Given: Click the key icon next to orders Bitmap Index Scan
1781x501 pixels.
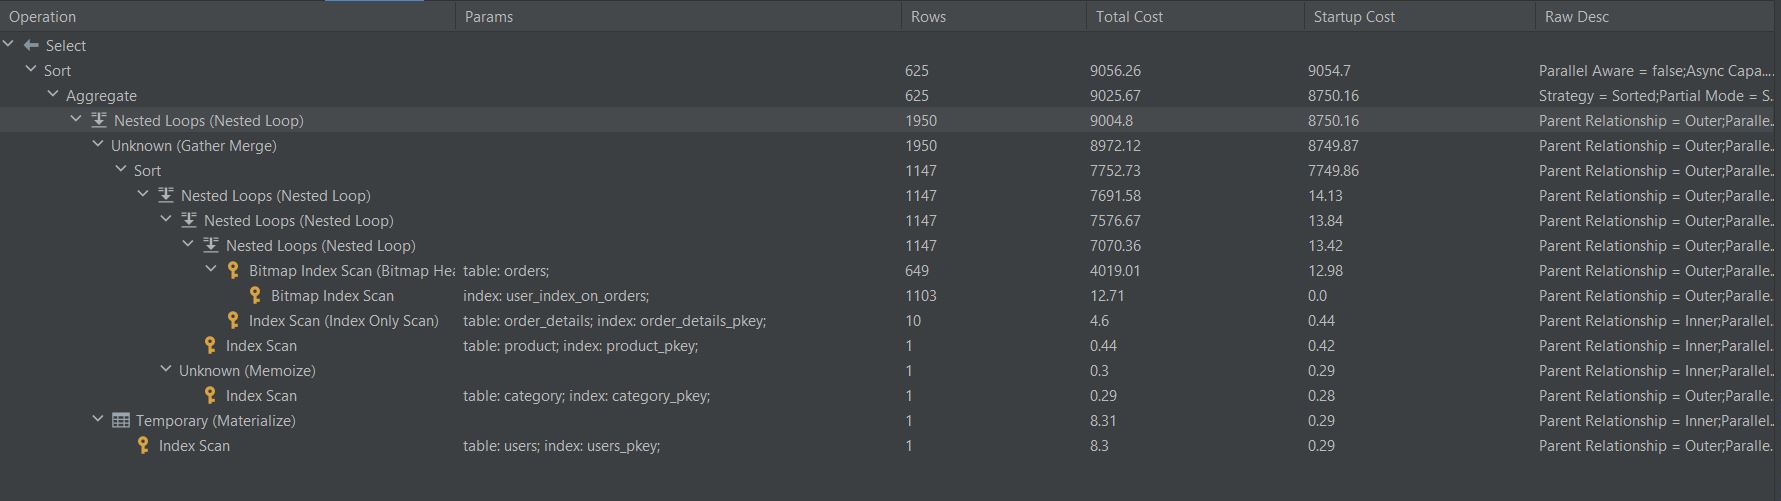Looking at the screenshot, I should (233, 271).
